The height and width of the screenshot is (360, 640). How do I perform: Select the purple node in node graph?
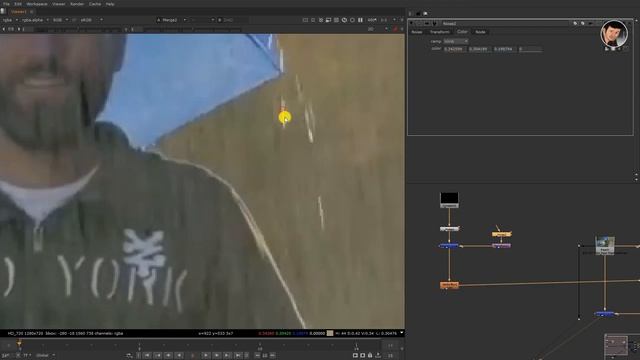[501, 246]
